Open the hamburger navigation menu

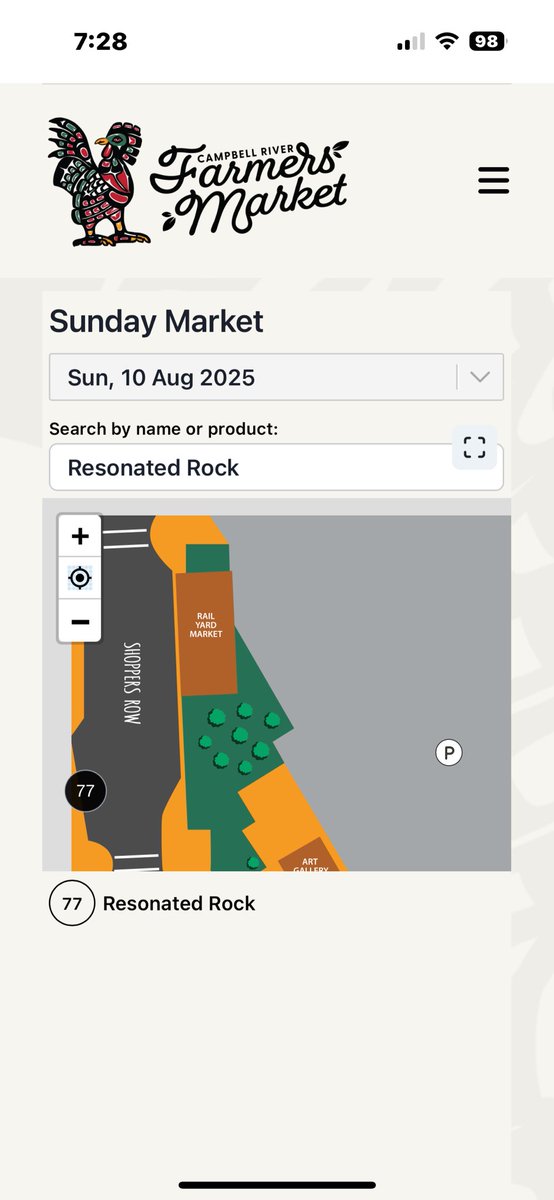coord(493,181)
